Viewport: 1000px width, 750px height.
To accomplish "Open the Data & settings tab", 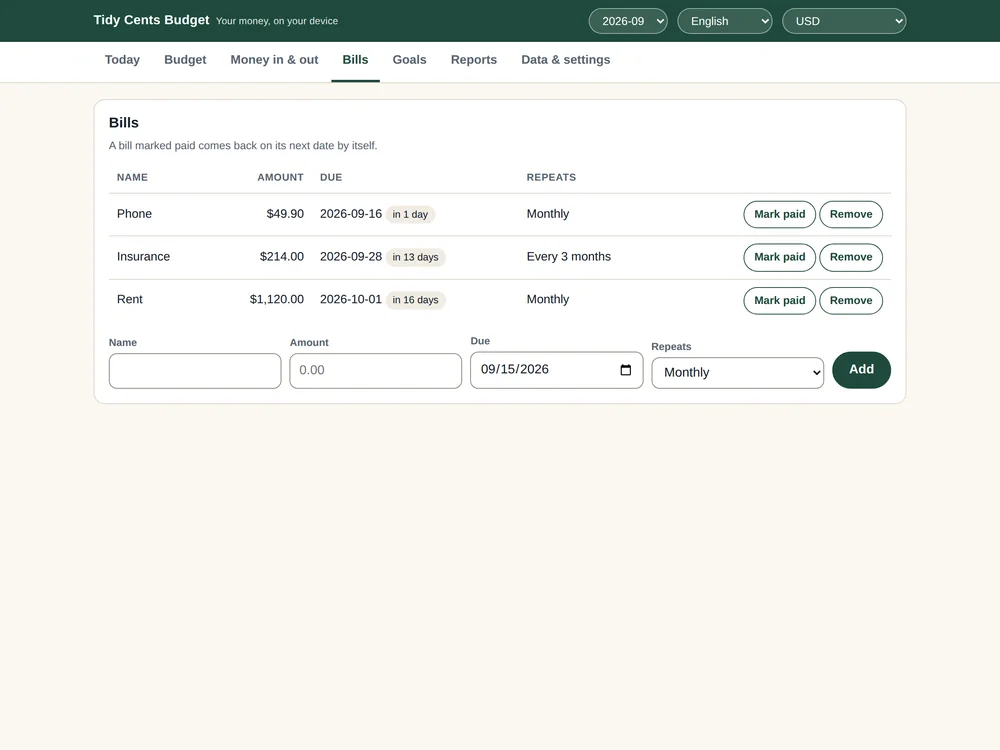I will click(x=566, y=60).
